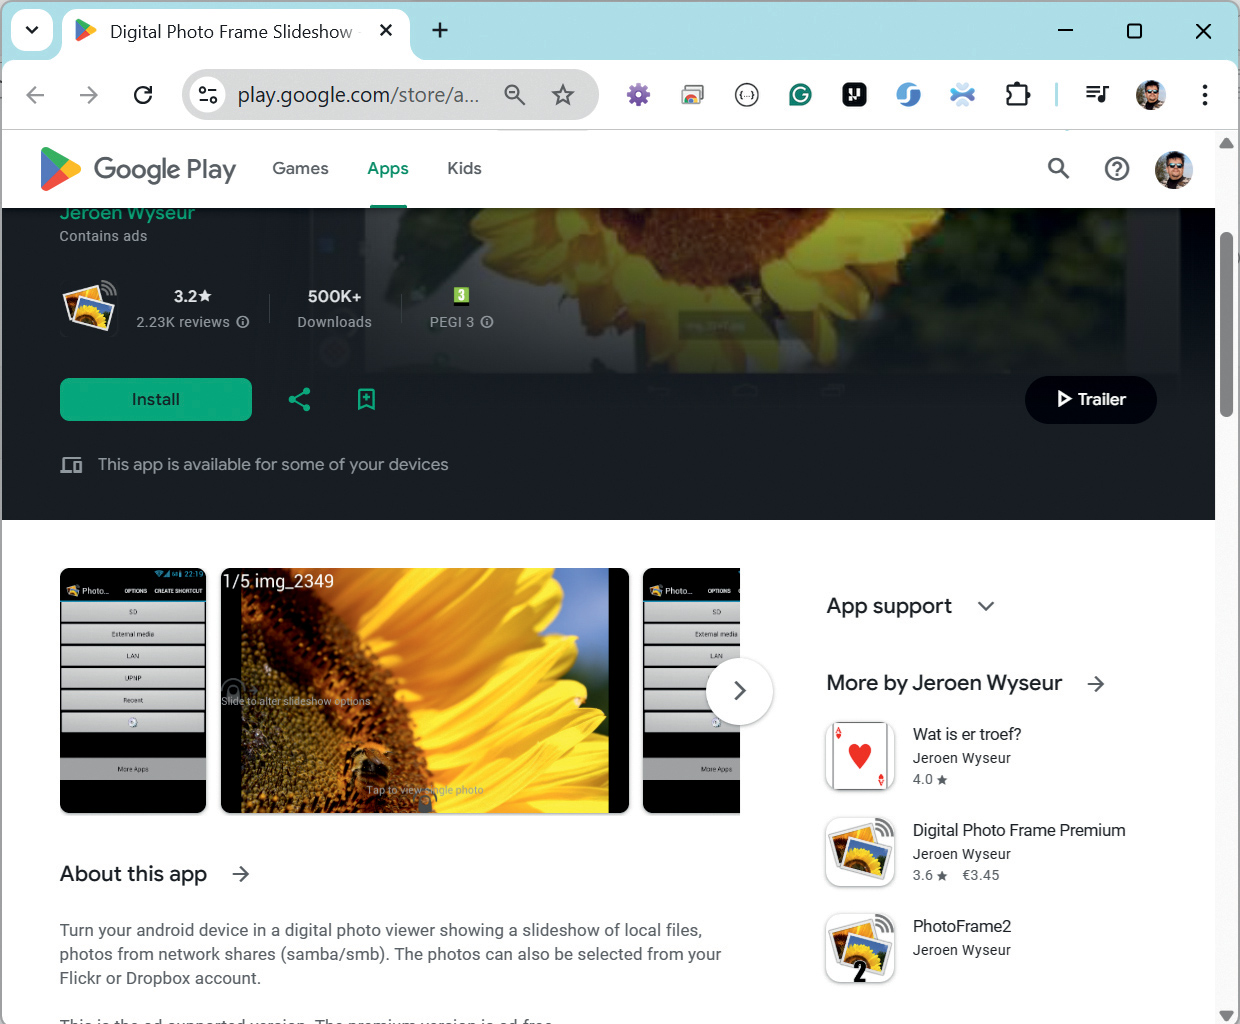This screenshot has width=1240, height=1024.
Task: Click the Digital Photo Frame Premium icon
Action: click(860, 852)
